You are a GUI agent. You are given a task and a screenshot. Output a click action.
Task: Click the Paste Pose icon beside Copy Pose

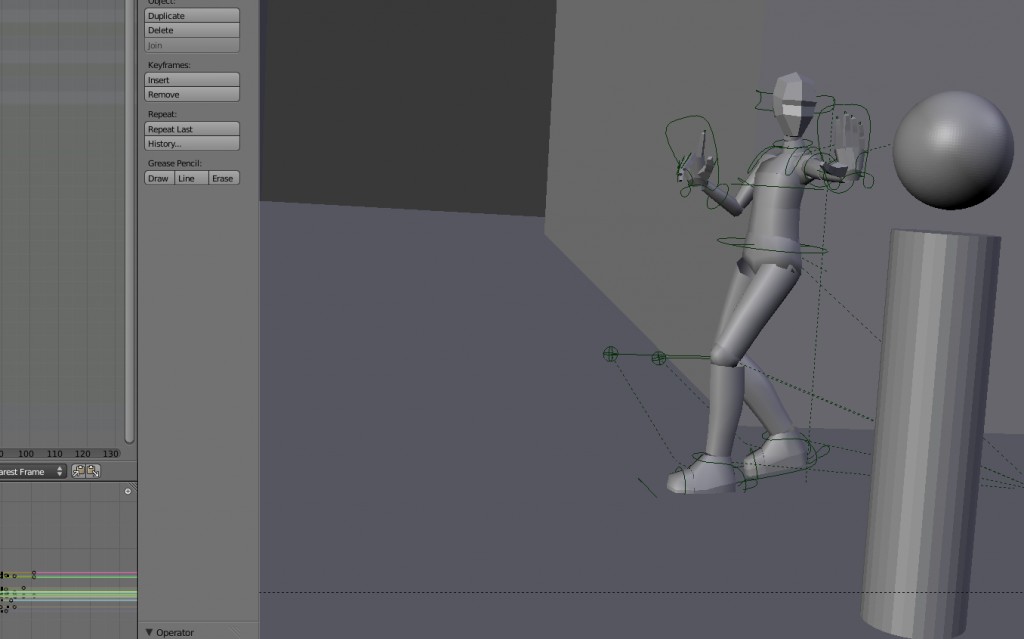[x=91, y=471]
